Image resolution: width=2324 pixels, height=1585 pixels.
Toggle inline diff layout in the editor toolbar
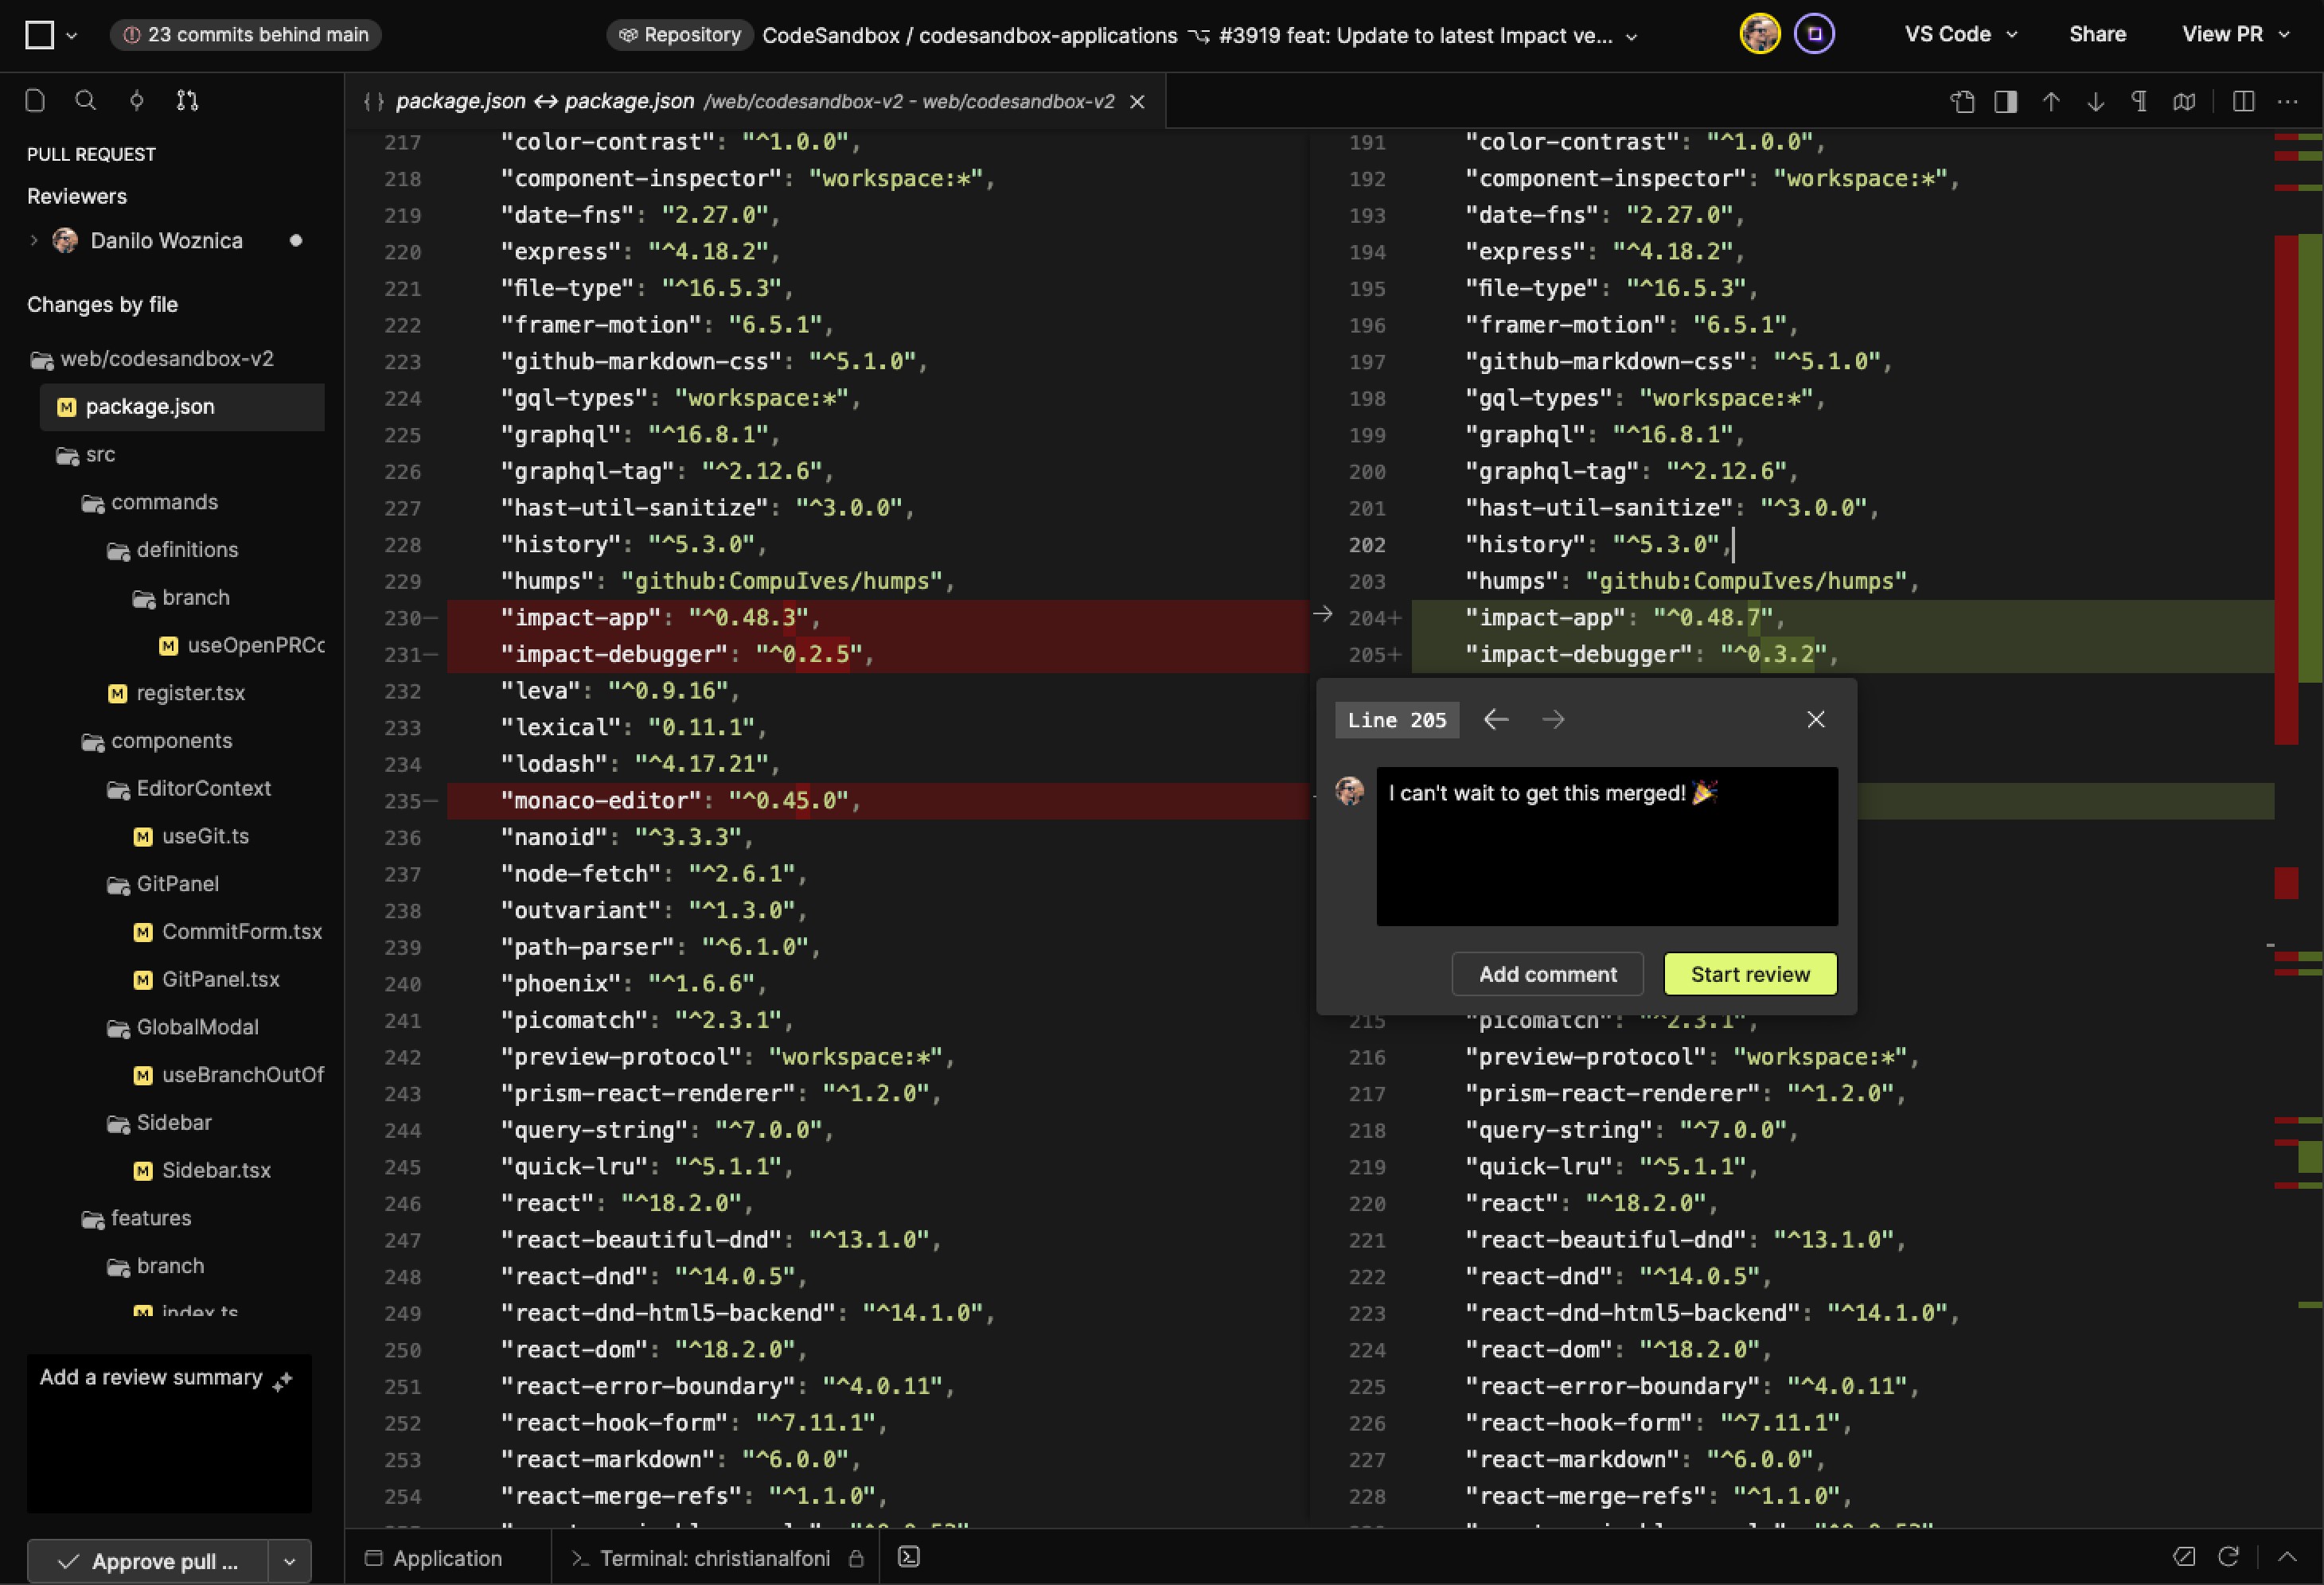point(2006,101)
